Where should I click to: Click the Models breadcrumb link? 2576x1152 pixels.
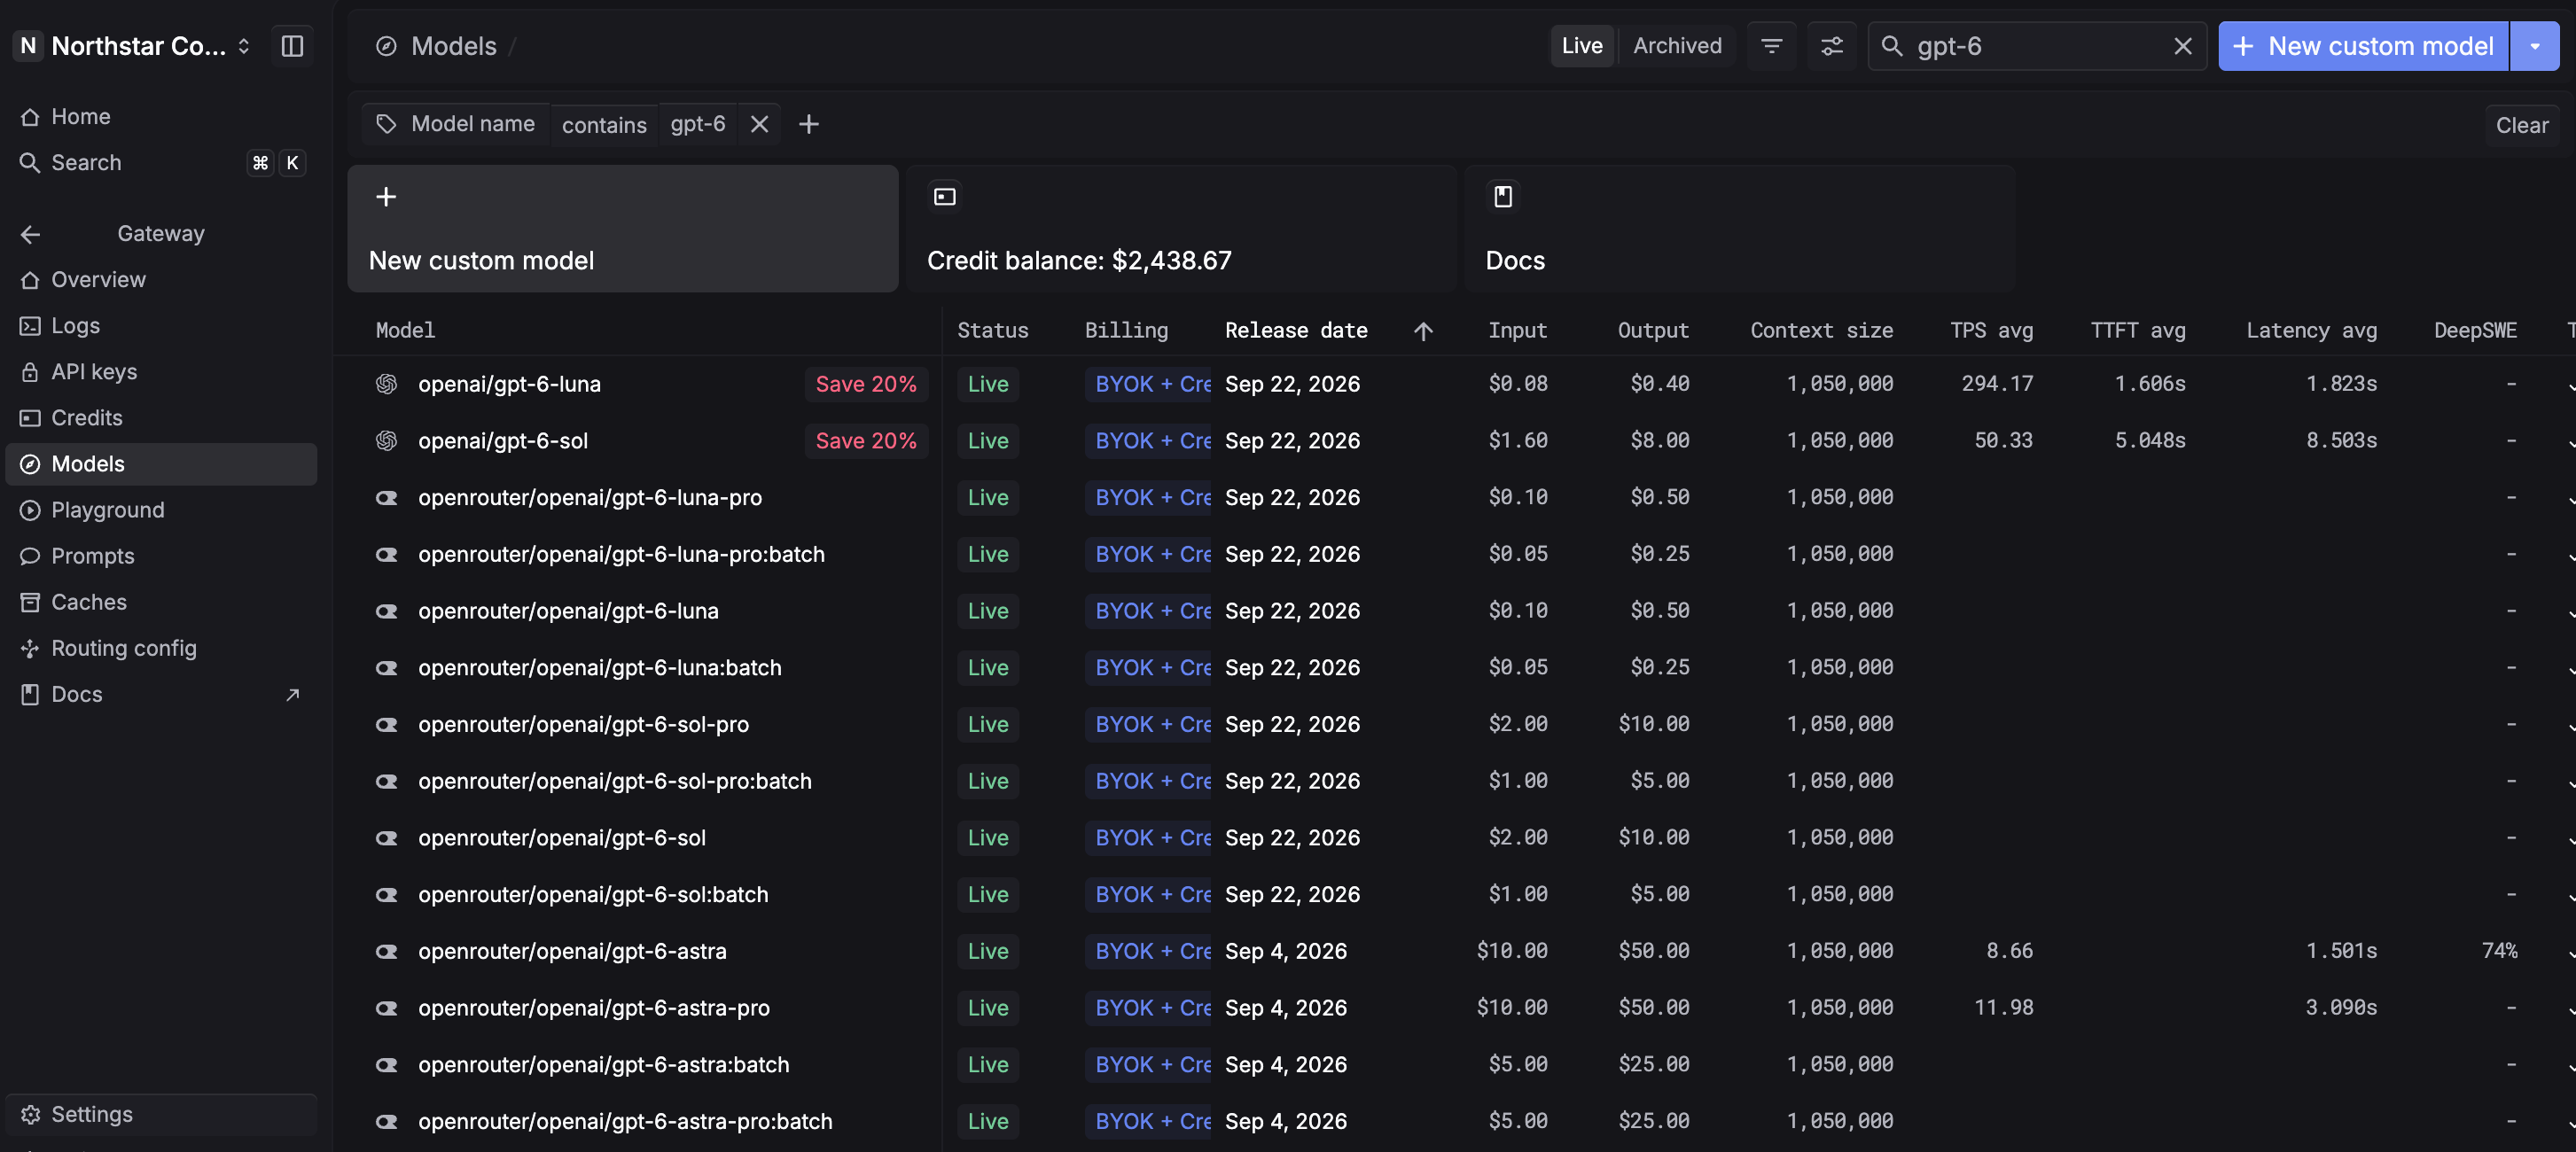pyautogui.click(x=454, y=46)
